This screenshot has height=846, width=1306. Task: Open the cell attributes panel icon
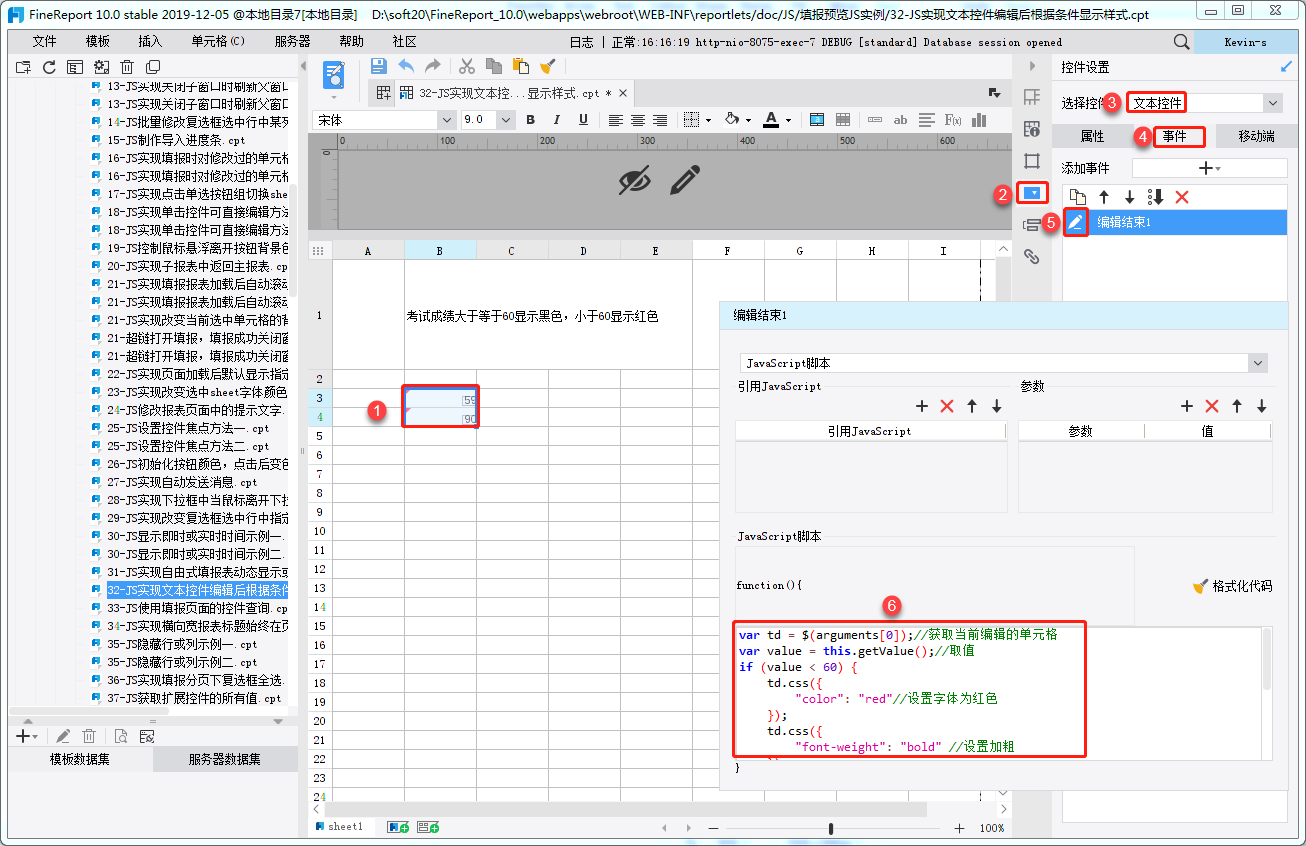pyautogui.click(x=1032, y=129)
